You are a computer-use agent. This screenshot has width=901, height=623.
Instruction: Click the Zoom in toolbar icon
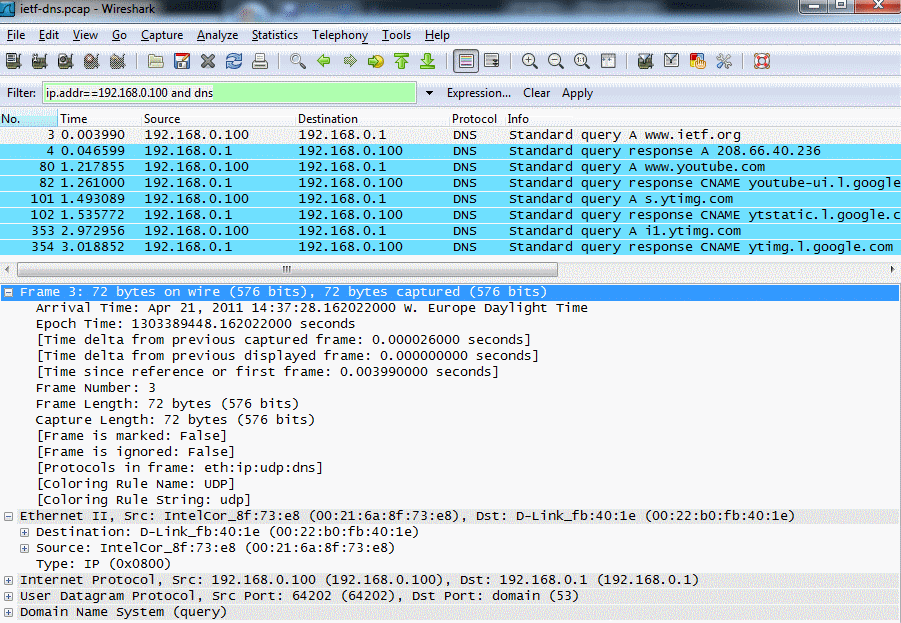pyautogui.click(x=530, y=61)
